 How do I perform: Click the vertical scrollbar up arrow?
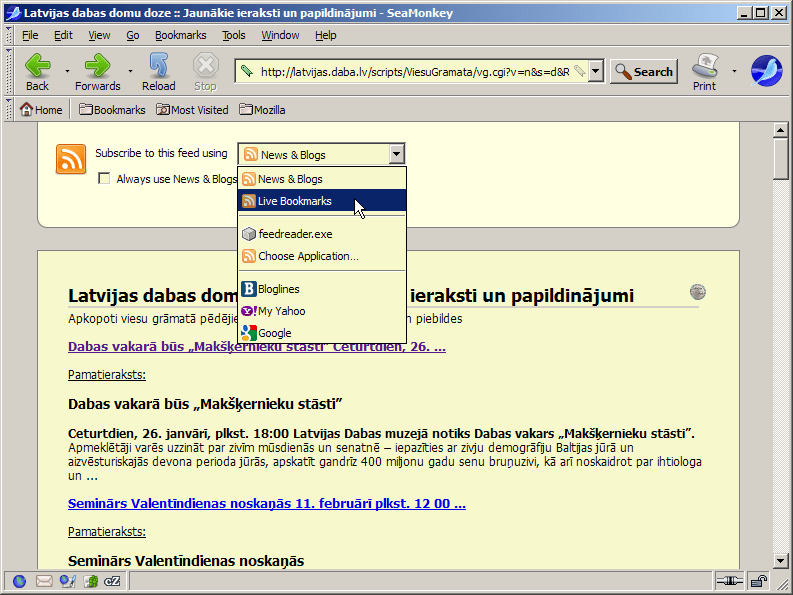point(780,131)
